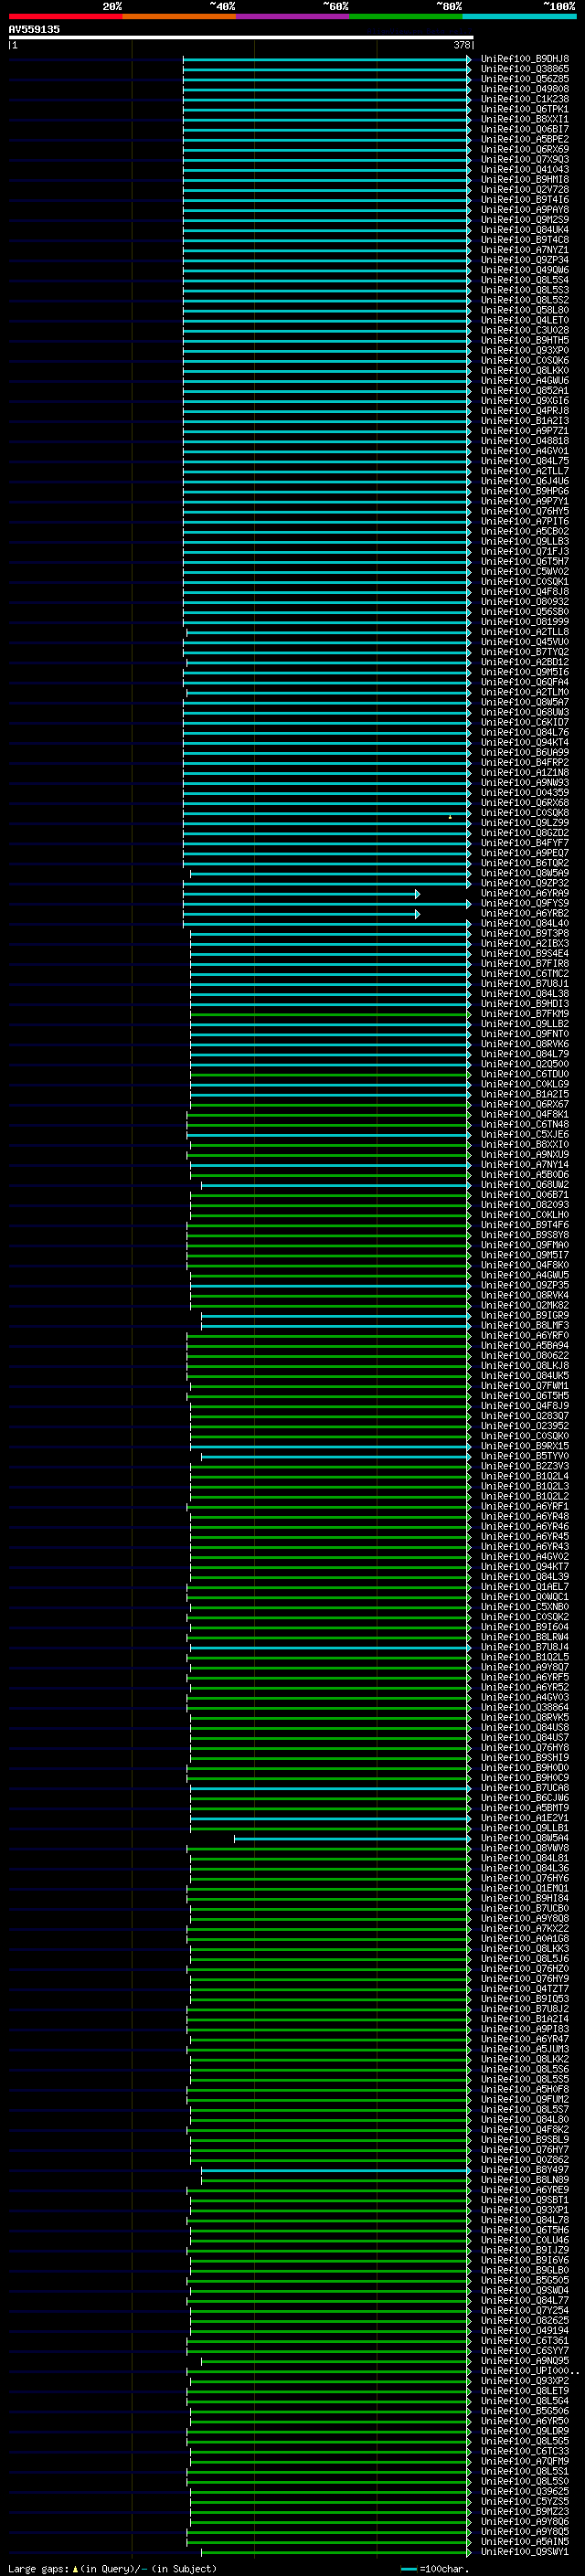Select hit UniRef100_Q8LKK0
The width and height of the screenshot is (585, 2576).
524,371
